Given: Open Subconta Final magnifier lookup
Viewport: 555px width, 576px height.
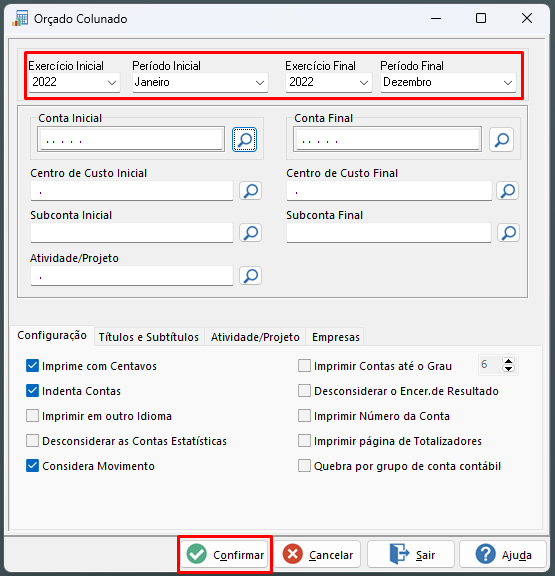Looking at the screenshot, I should [x=508, y=233].
